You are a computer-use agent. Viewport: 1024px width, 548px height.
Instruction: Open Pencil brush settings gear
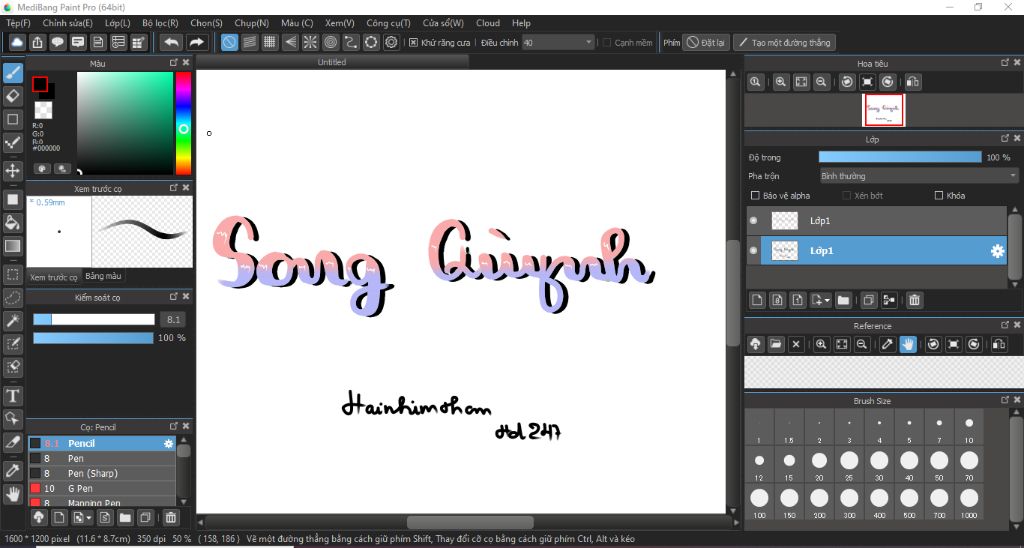pyautogui.click(x=168, y=443)
